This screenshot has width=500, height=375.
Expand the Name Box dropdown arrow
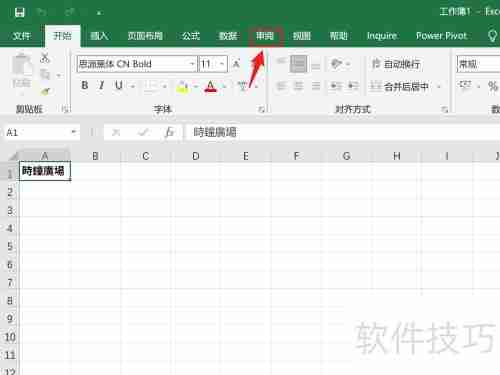pos(74,132)
